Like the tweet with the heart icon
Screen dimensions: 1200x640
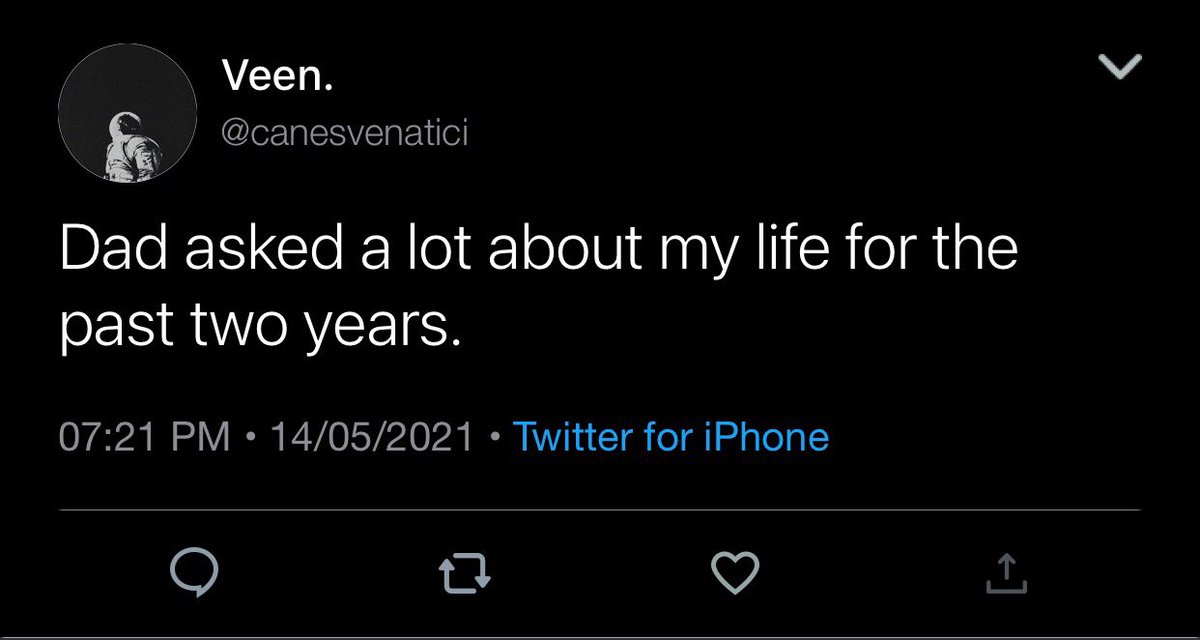pos(736,571)
